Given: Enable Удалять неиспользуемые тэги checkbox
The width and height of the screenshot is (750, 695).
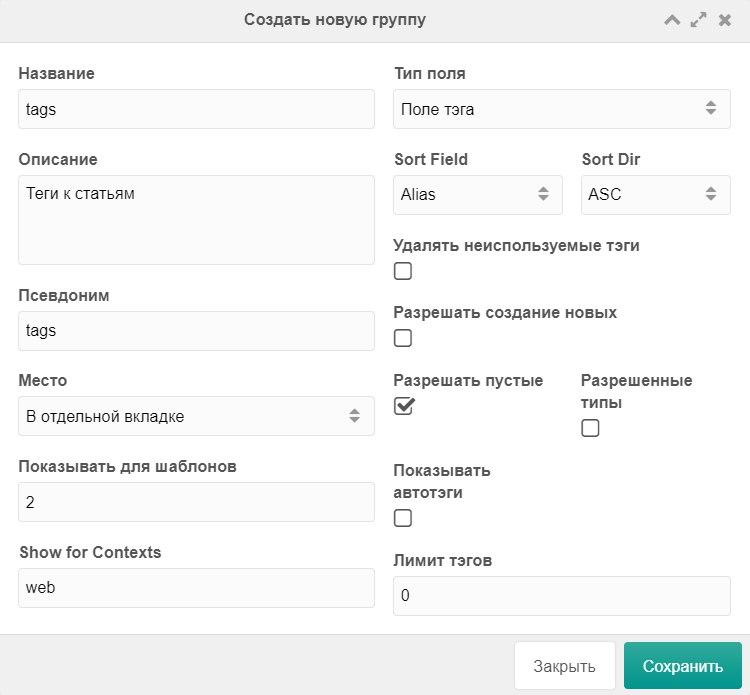Looking at the screenshot, I should (403, 271).
